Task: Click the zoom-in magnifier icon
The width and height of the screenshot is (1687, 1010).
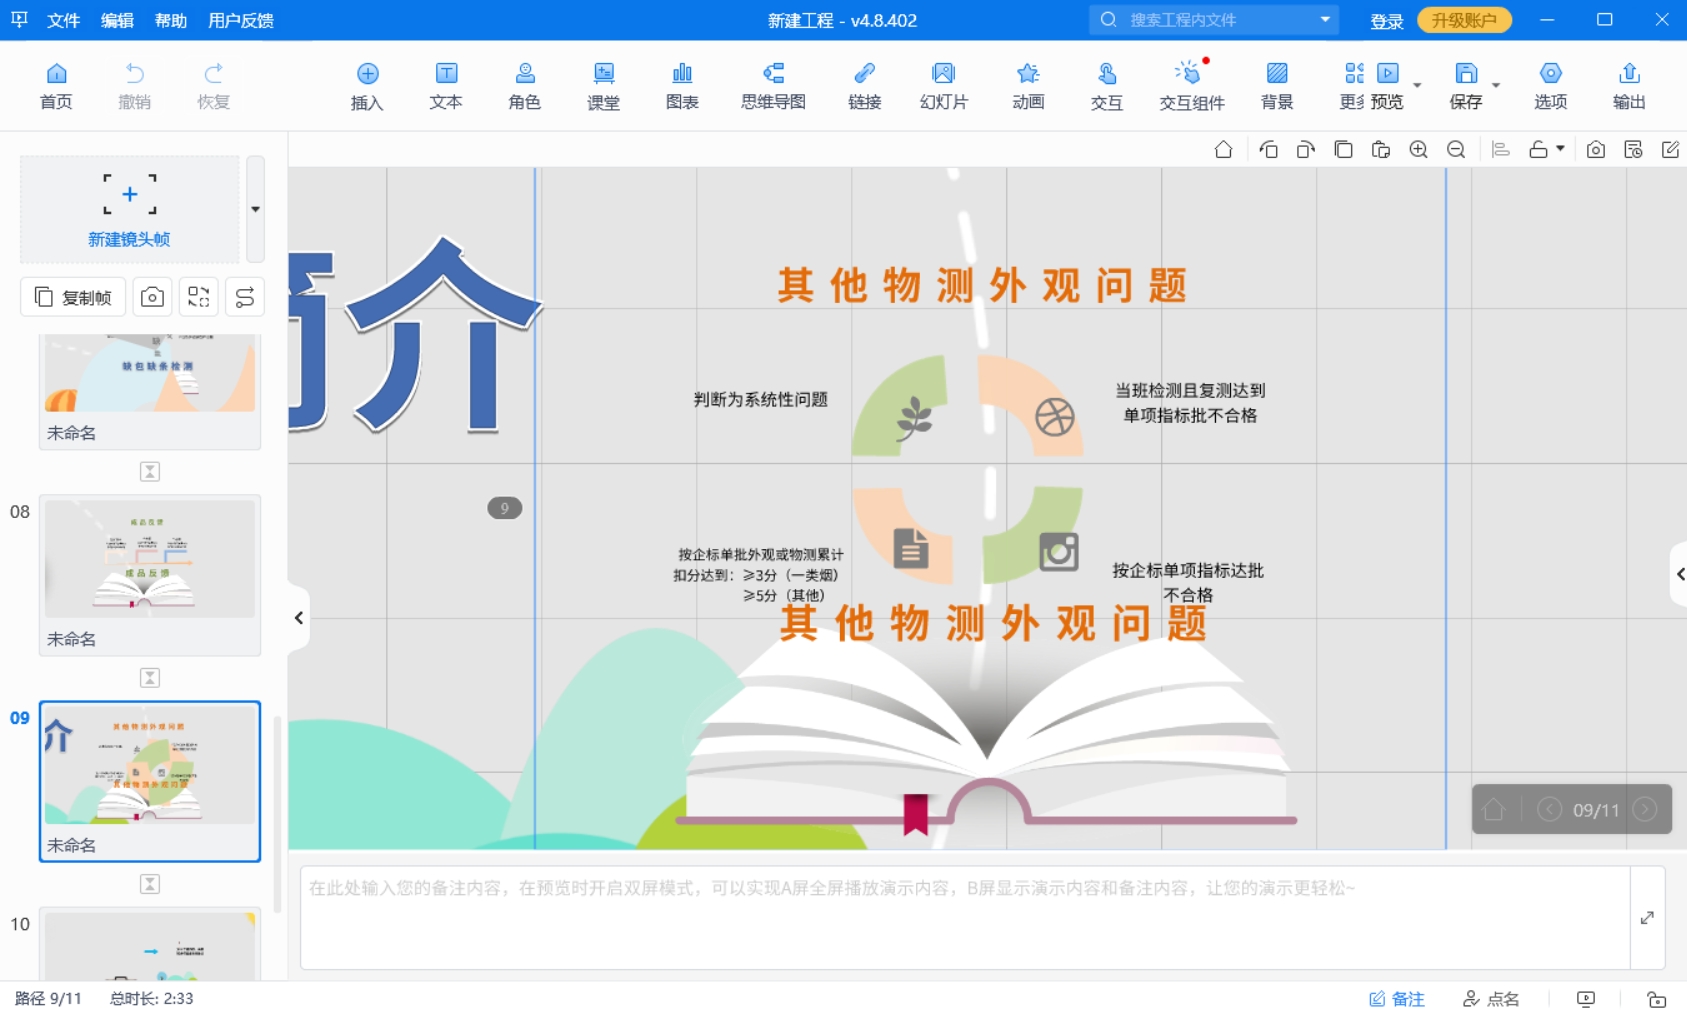Action: click(x=1419, y=148)
